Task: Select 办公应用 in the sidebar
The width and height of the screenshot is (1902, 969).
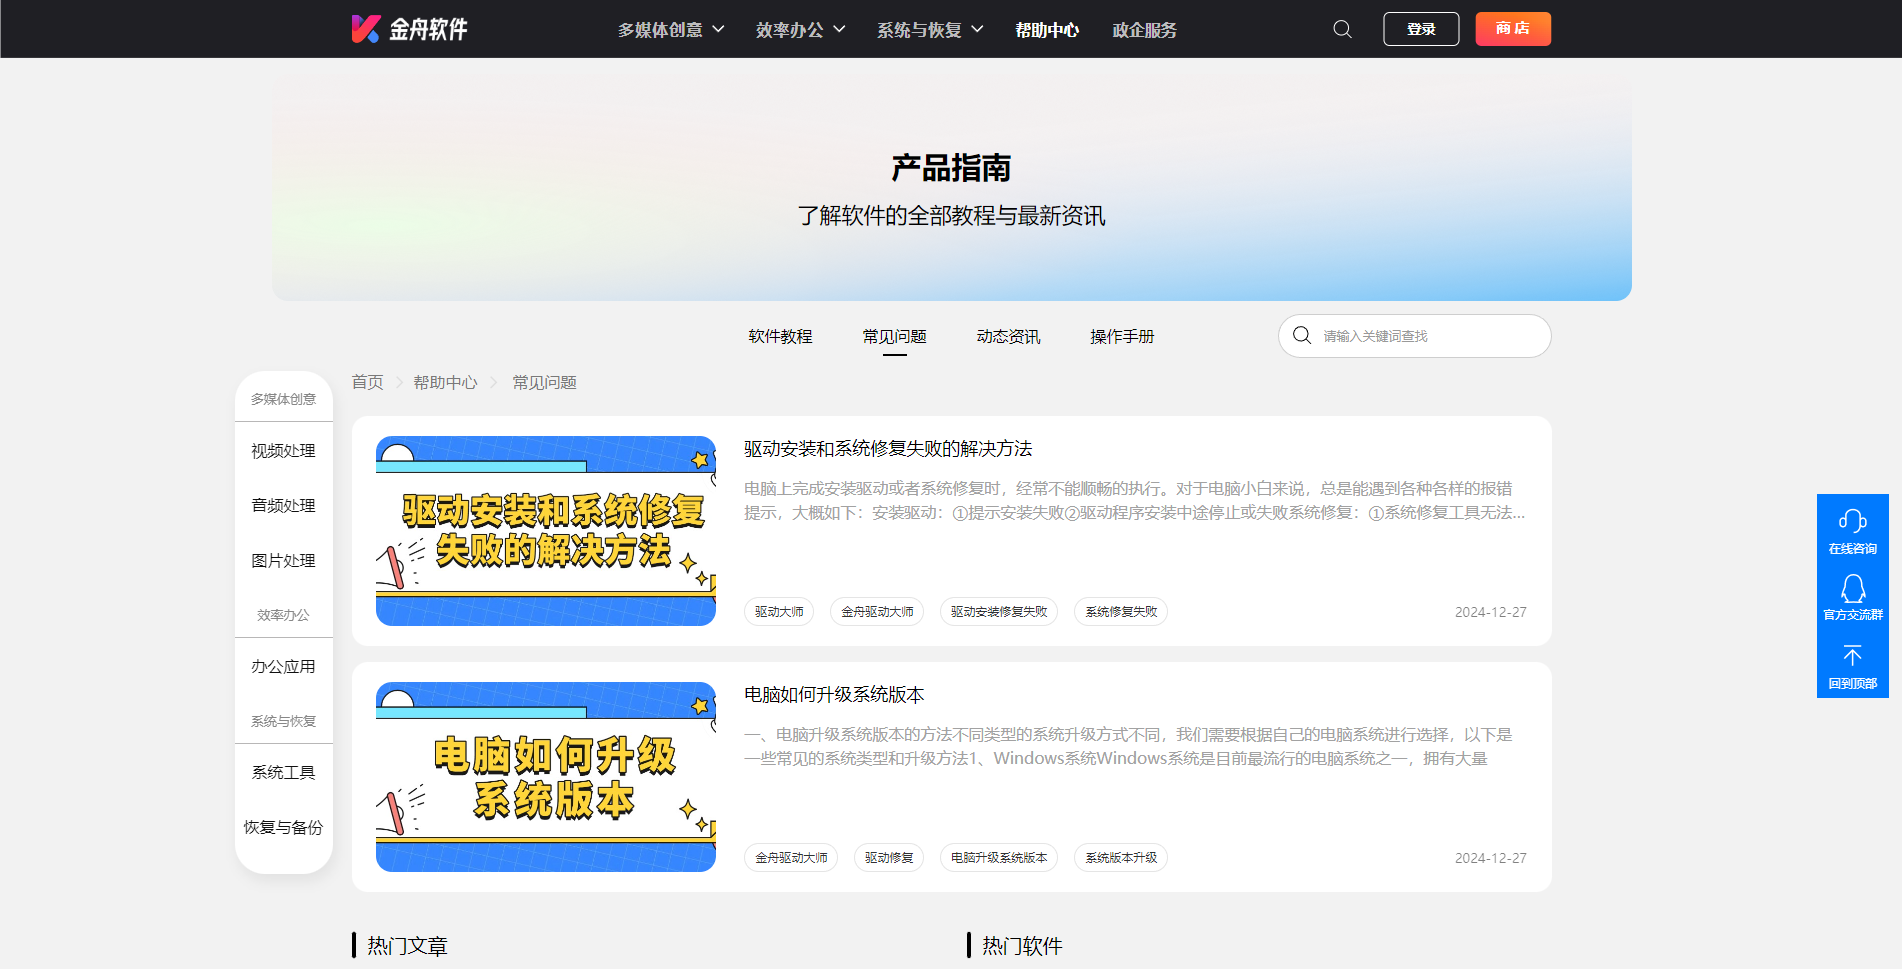Action: [283, 667]
